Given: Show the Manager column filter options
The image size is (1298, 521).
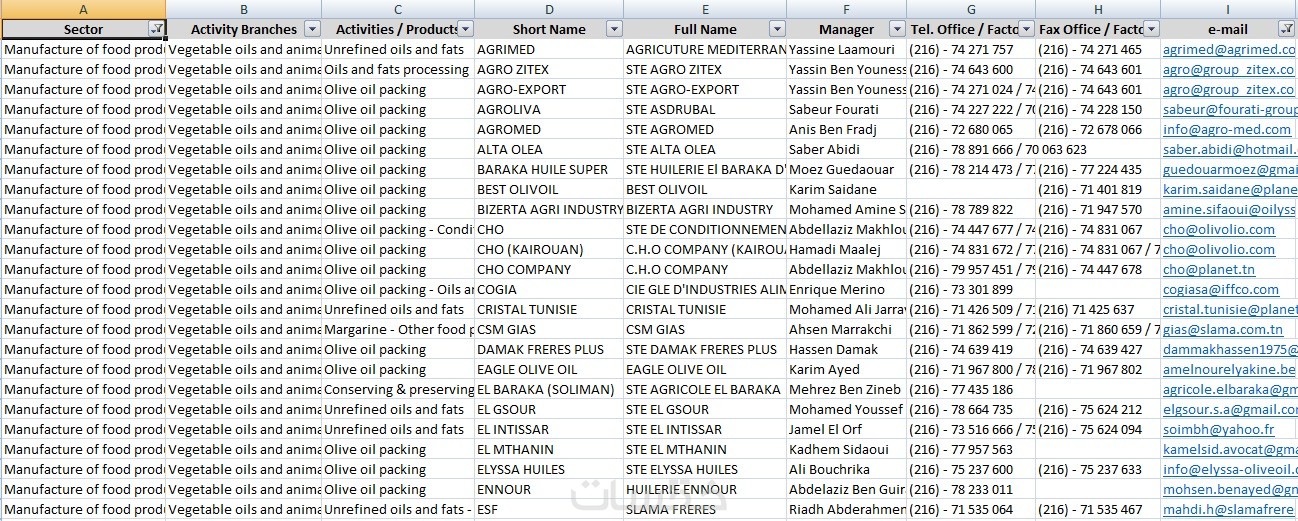Looking at the screenshot, I should click(897, 29).
